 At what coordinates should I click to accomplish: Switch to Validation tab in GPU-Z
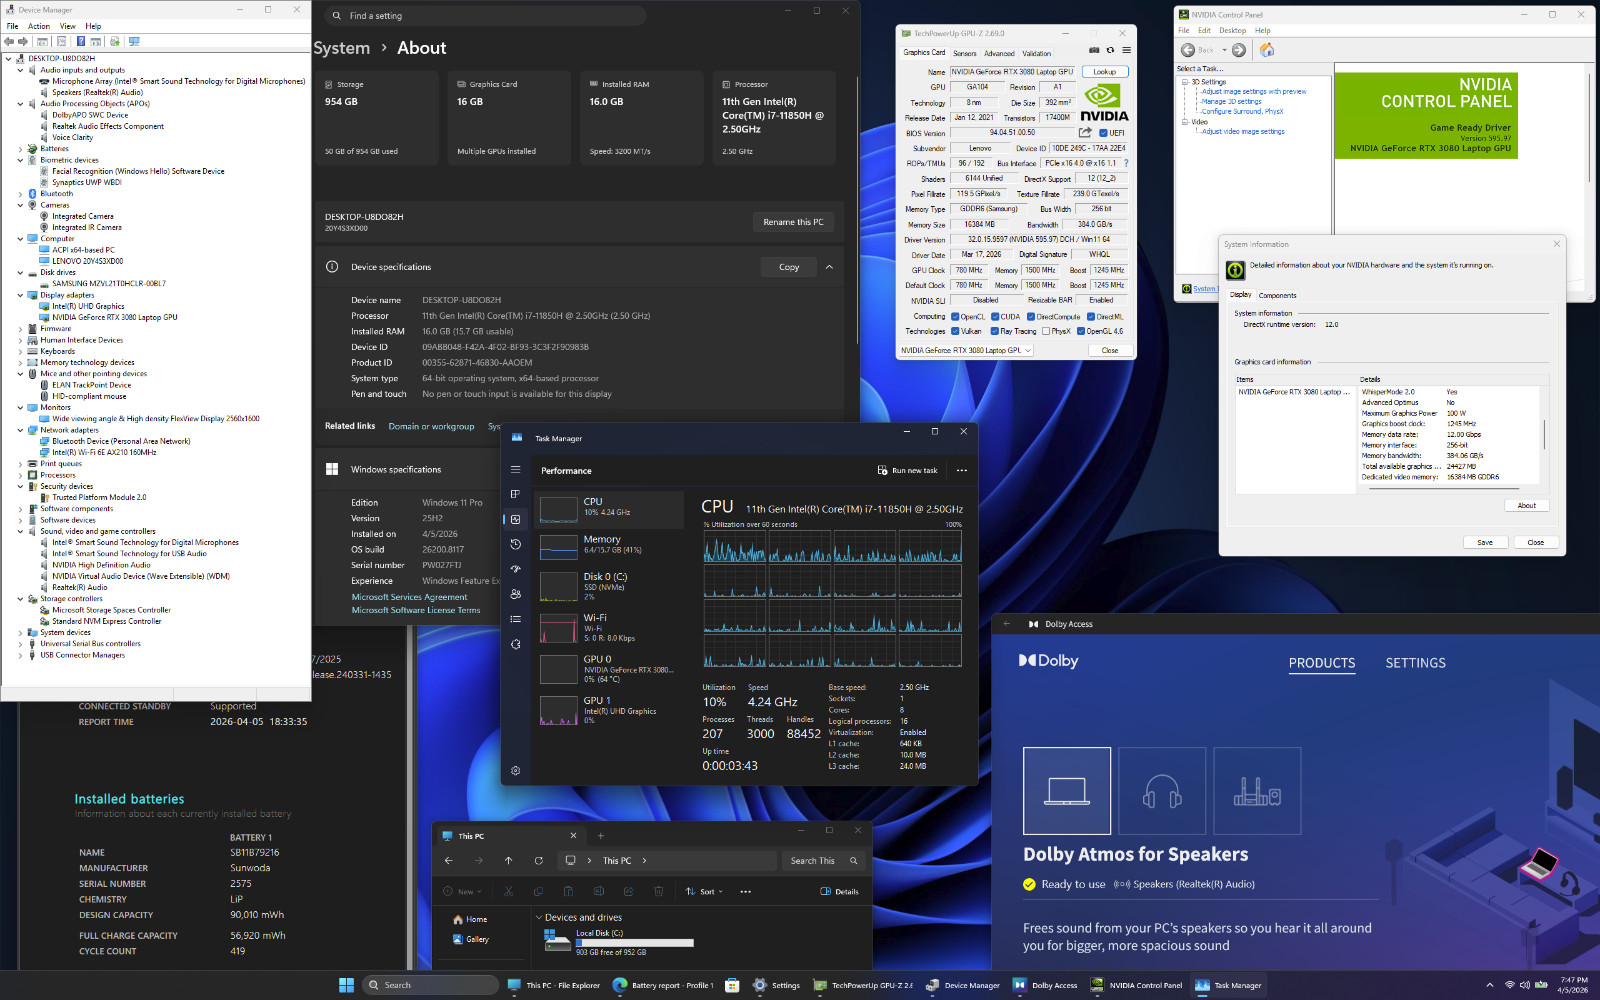pyautogui.click(x=1037, y=53)
